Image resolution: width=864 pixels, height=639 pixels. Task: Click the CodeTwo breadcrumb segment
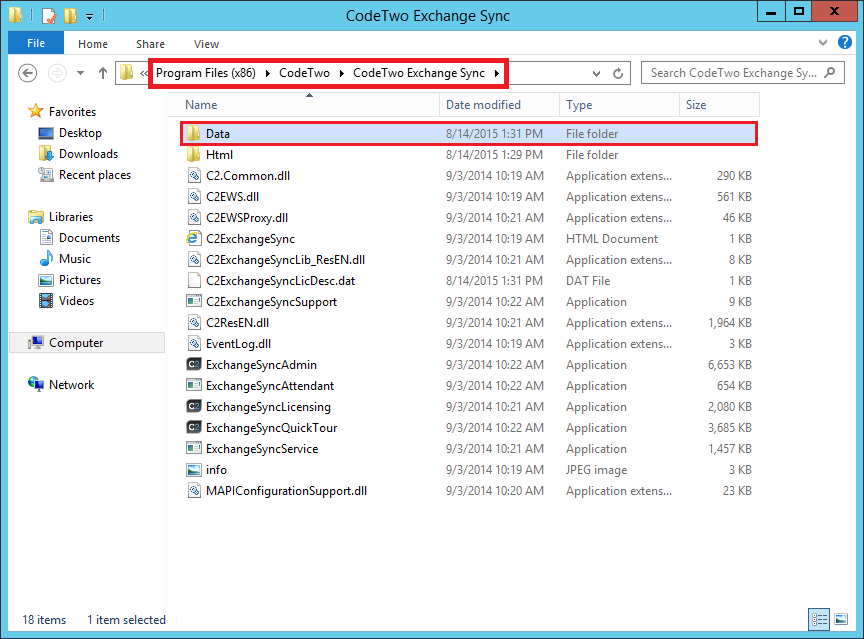(x=304, y=73)
